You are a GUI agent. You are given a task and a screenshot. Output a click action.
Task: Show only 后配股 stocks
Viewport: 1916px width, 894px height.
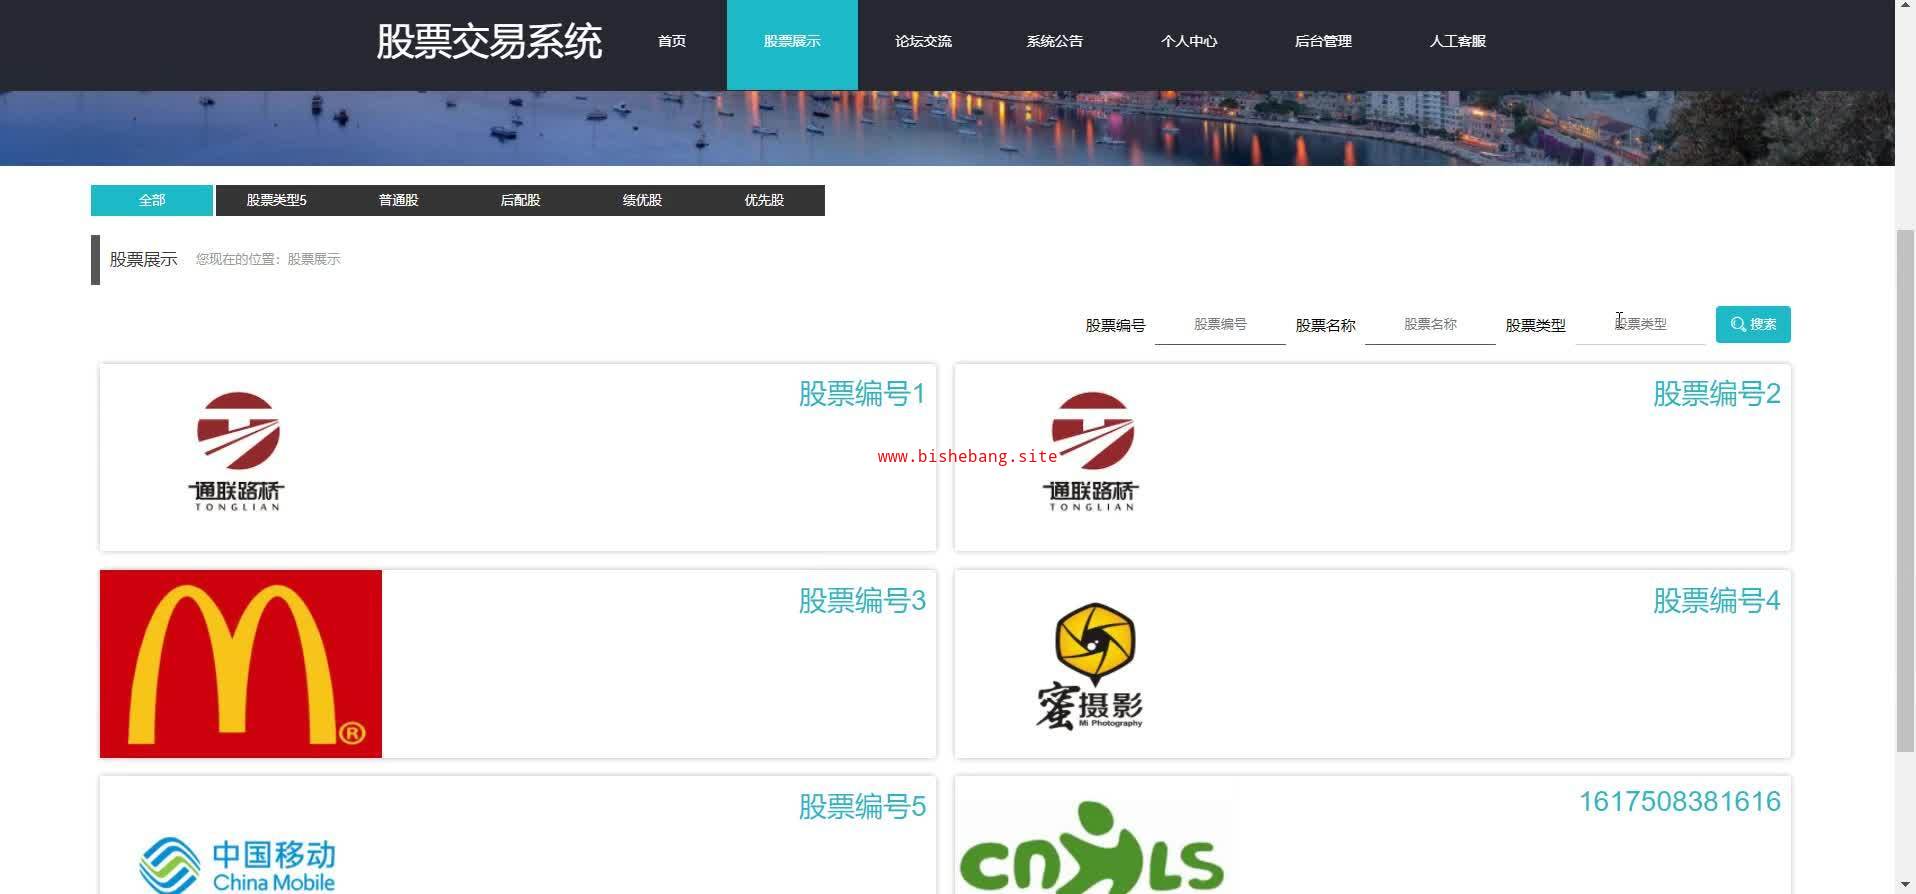pyautogui.click(x=520, y=200)
